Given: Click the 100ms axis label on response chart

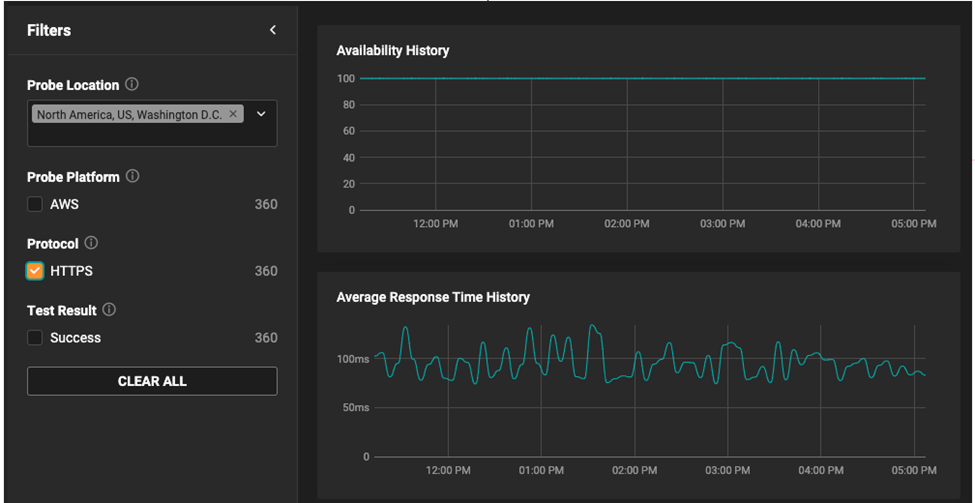Looking at the screenshot, I should pos(353,359).
